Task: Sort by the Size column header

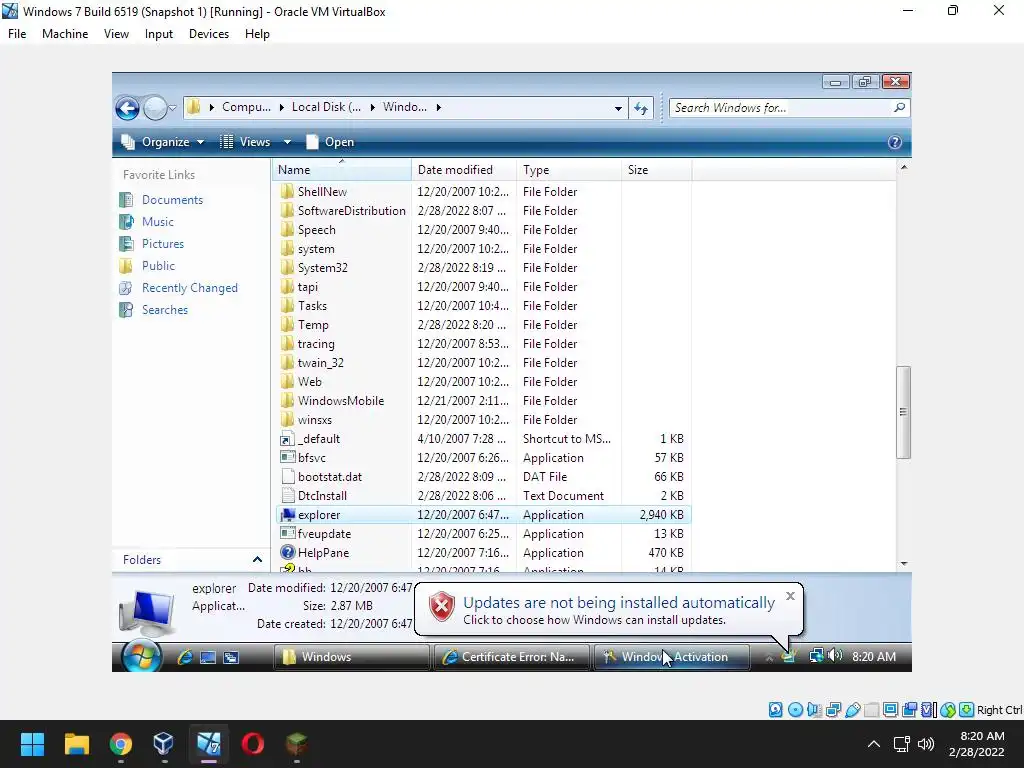Action: [656, 170]
